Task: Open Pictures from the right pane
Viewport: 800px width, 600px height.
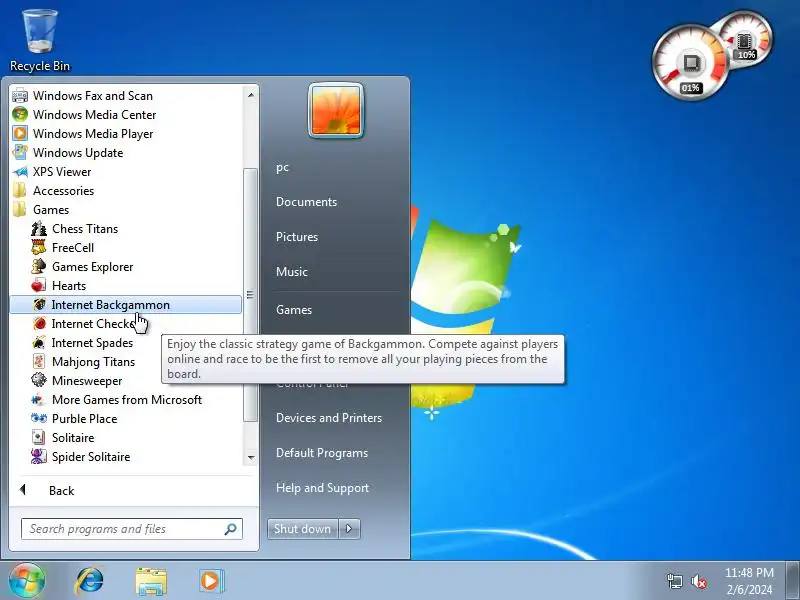Action: tap(297, 237)
